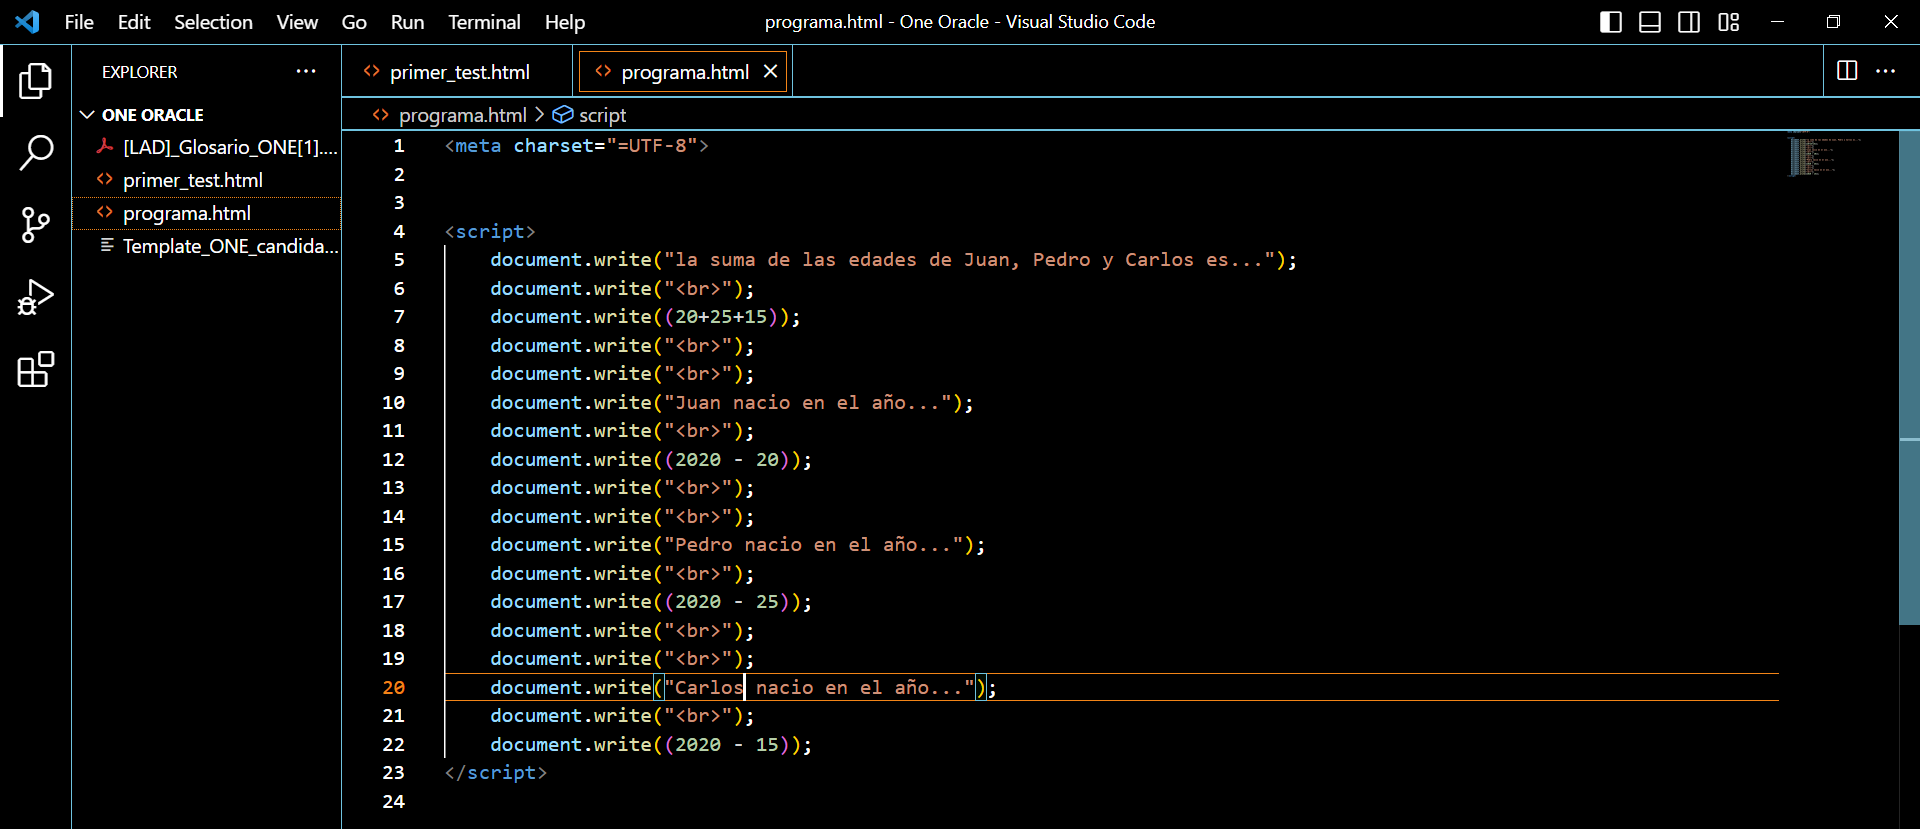Open the File menu

tap(79, 22)
